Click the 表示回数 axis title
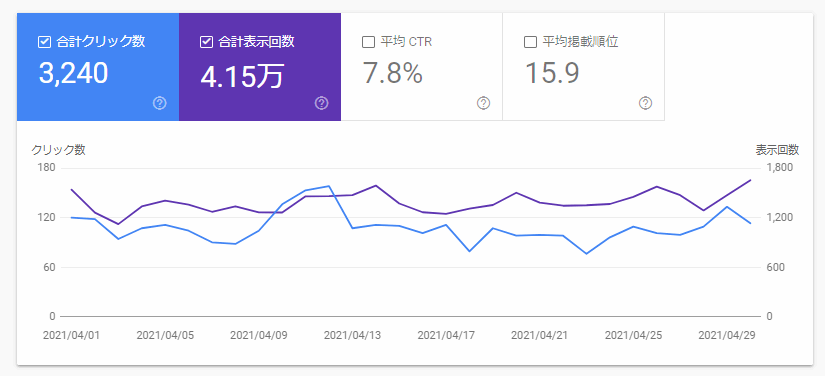Viewport: 825px width, 376px height. coord(778,150)
